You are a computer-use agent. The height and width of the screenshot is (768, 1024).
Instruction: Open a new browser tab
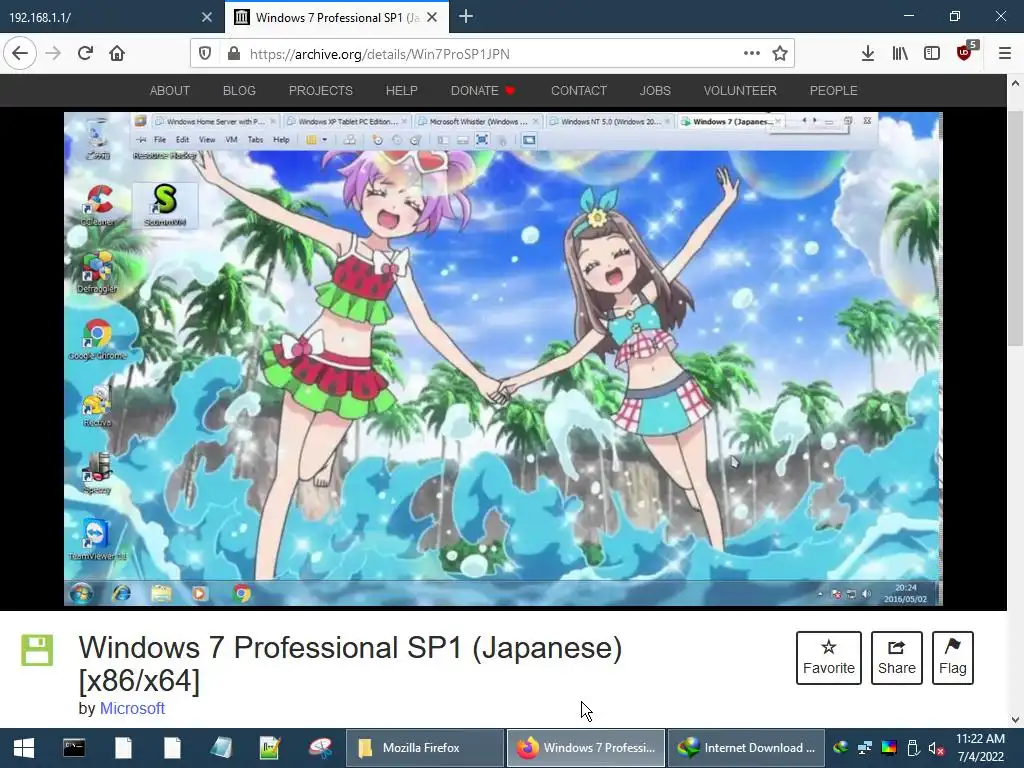coord(466,17)
